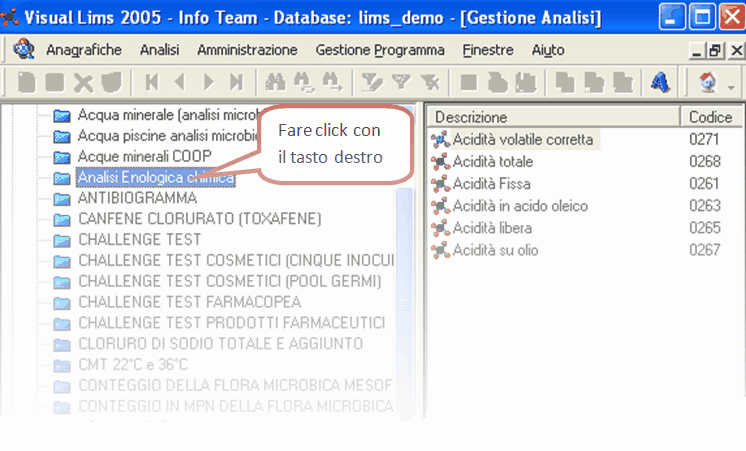The height and width of the screenshot is (451, 746).
Task: Click the plain funnel filter icon
Action: 401,82
